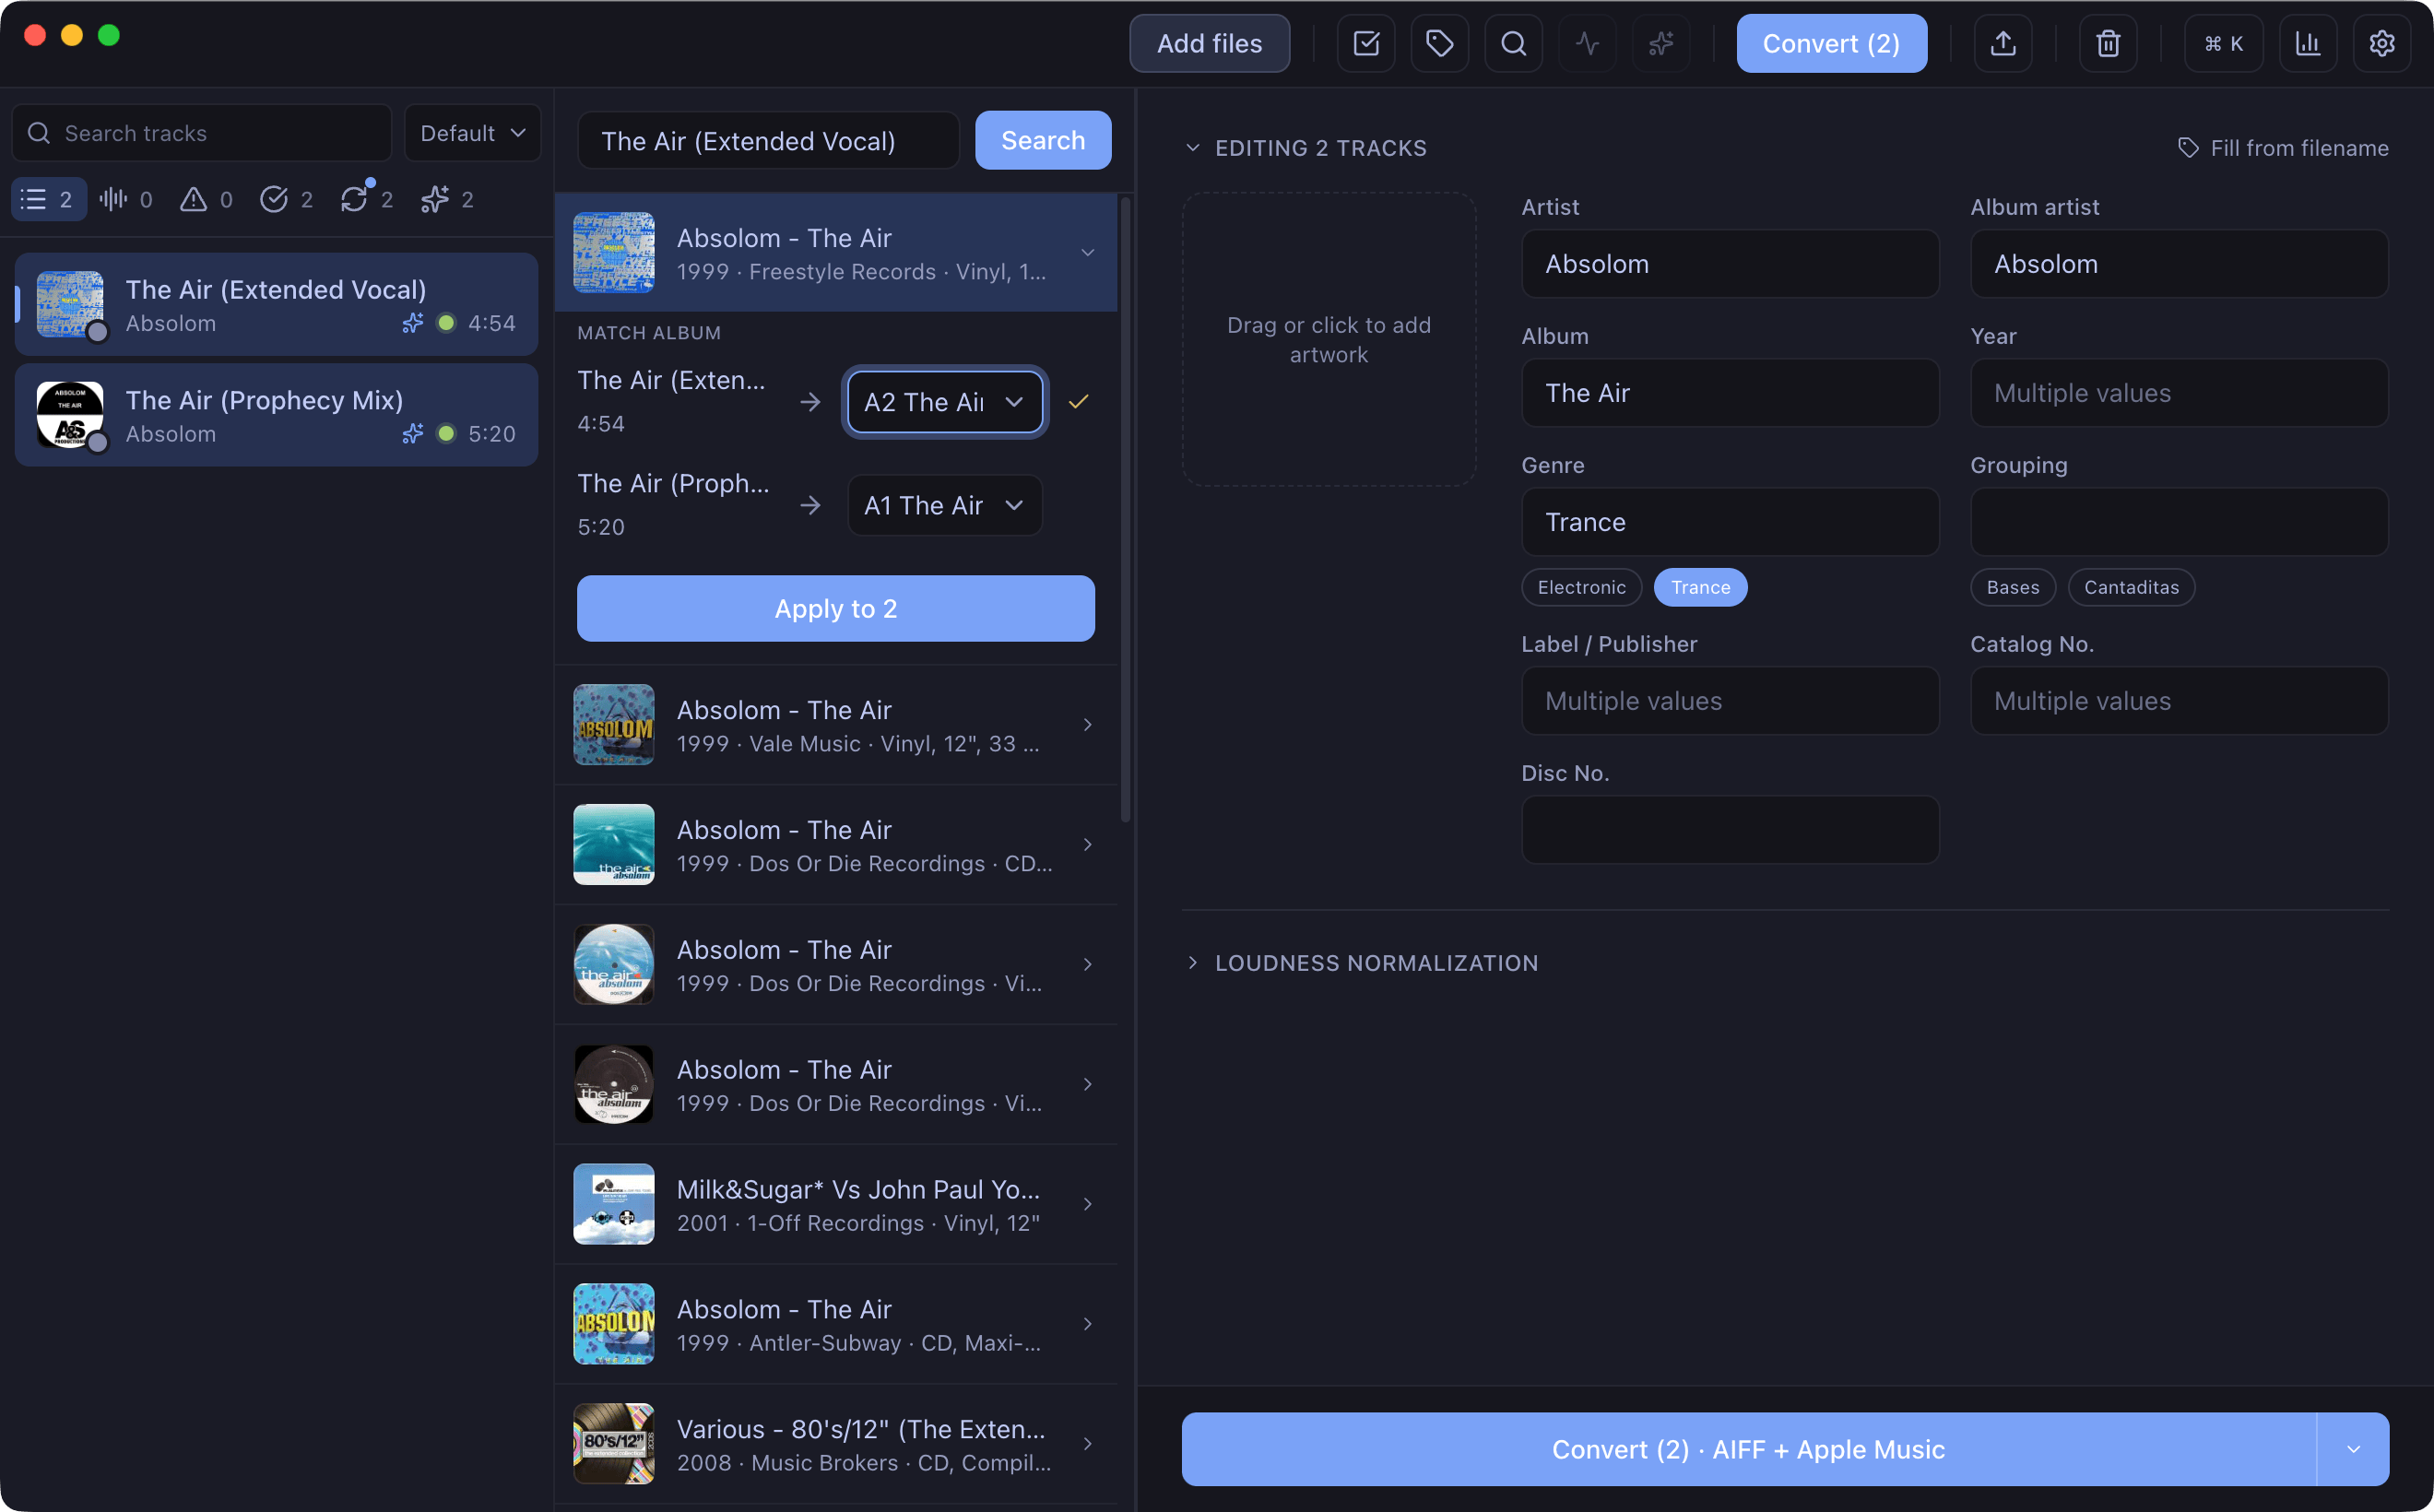Image resolution: width=2434 pixels, height=1512 pixels.
Task: Click Fill from filename tag link
Action: pos(2282,148)
